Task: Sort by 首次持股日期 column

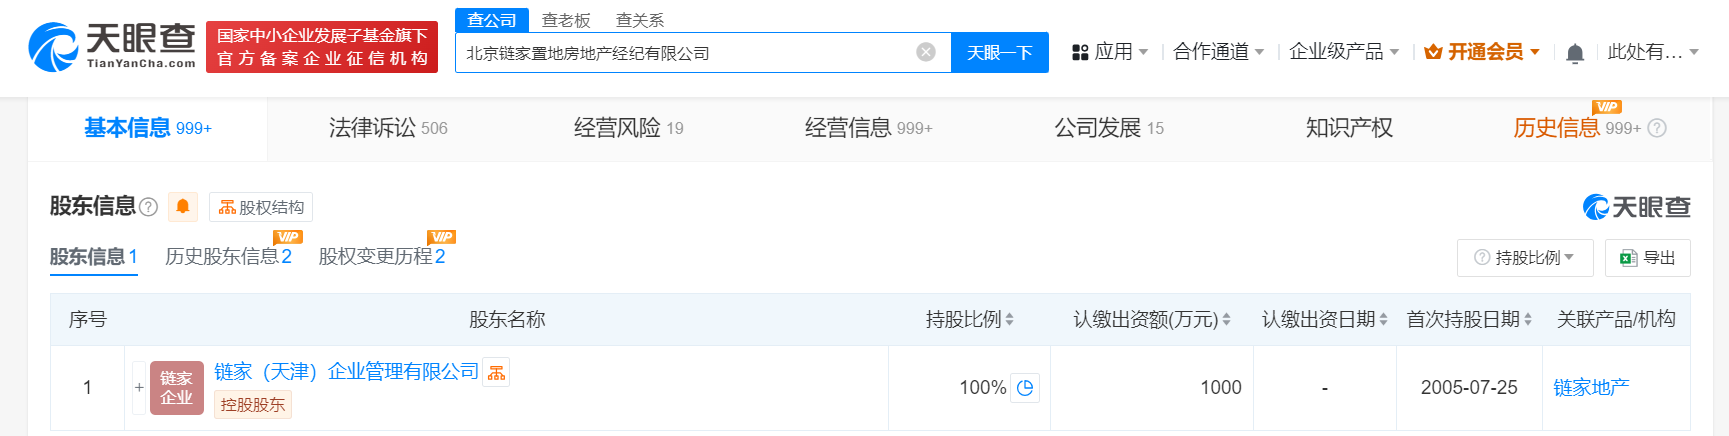Action: (x=1469, y=319)
